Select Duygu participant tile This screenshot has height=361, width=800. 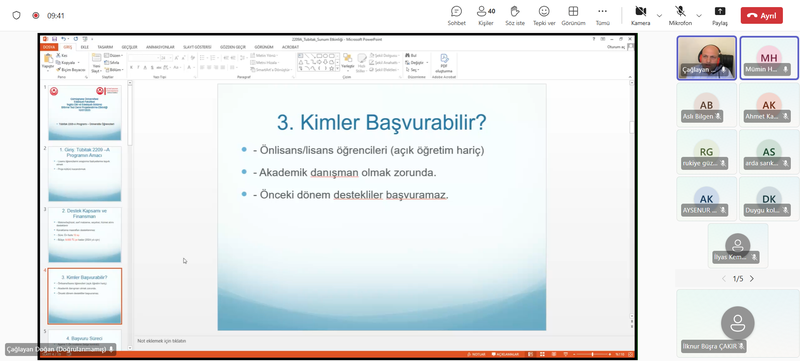(769, 199)
